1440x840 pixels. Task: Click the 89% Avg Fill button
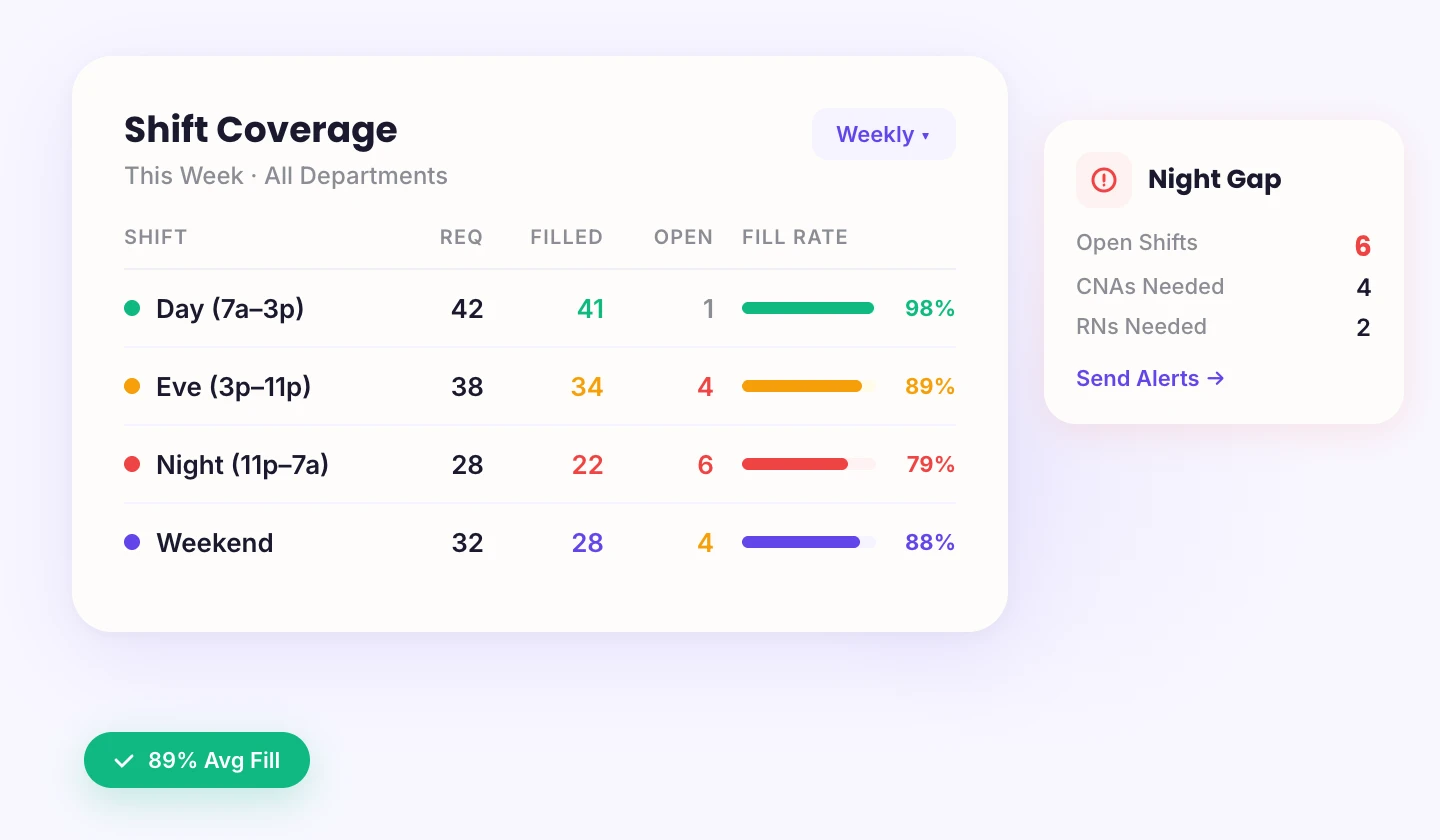pyautogui.click(x=197, y=760)
